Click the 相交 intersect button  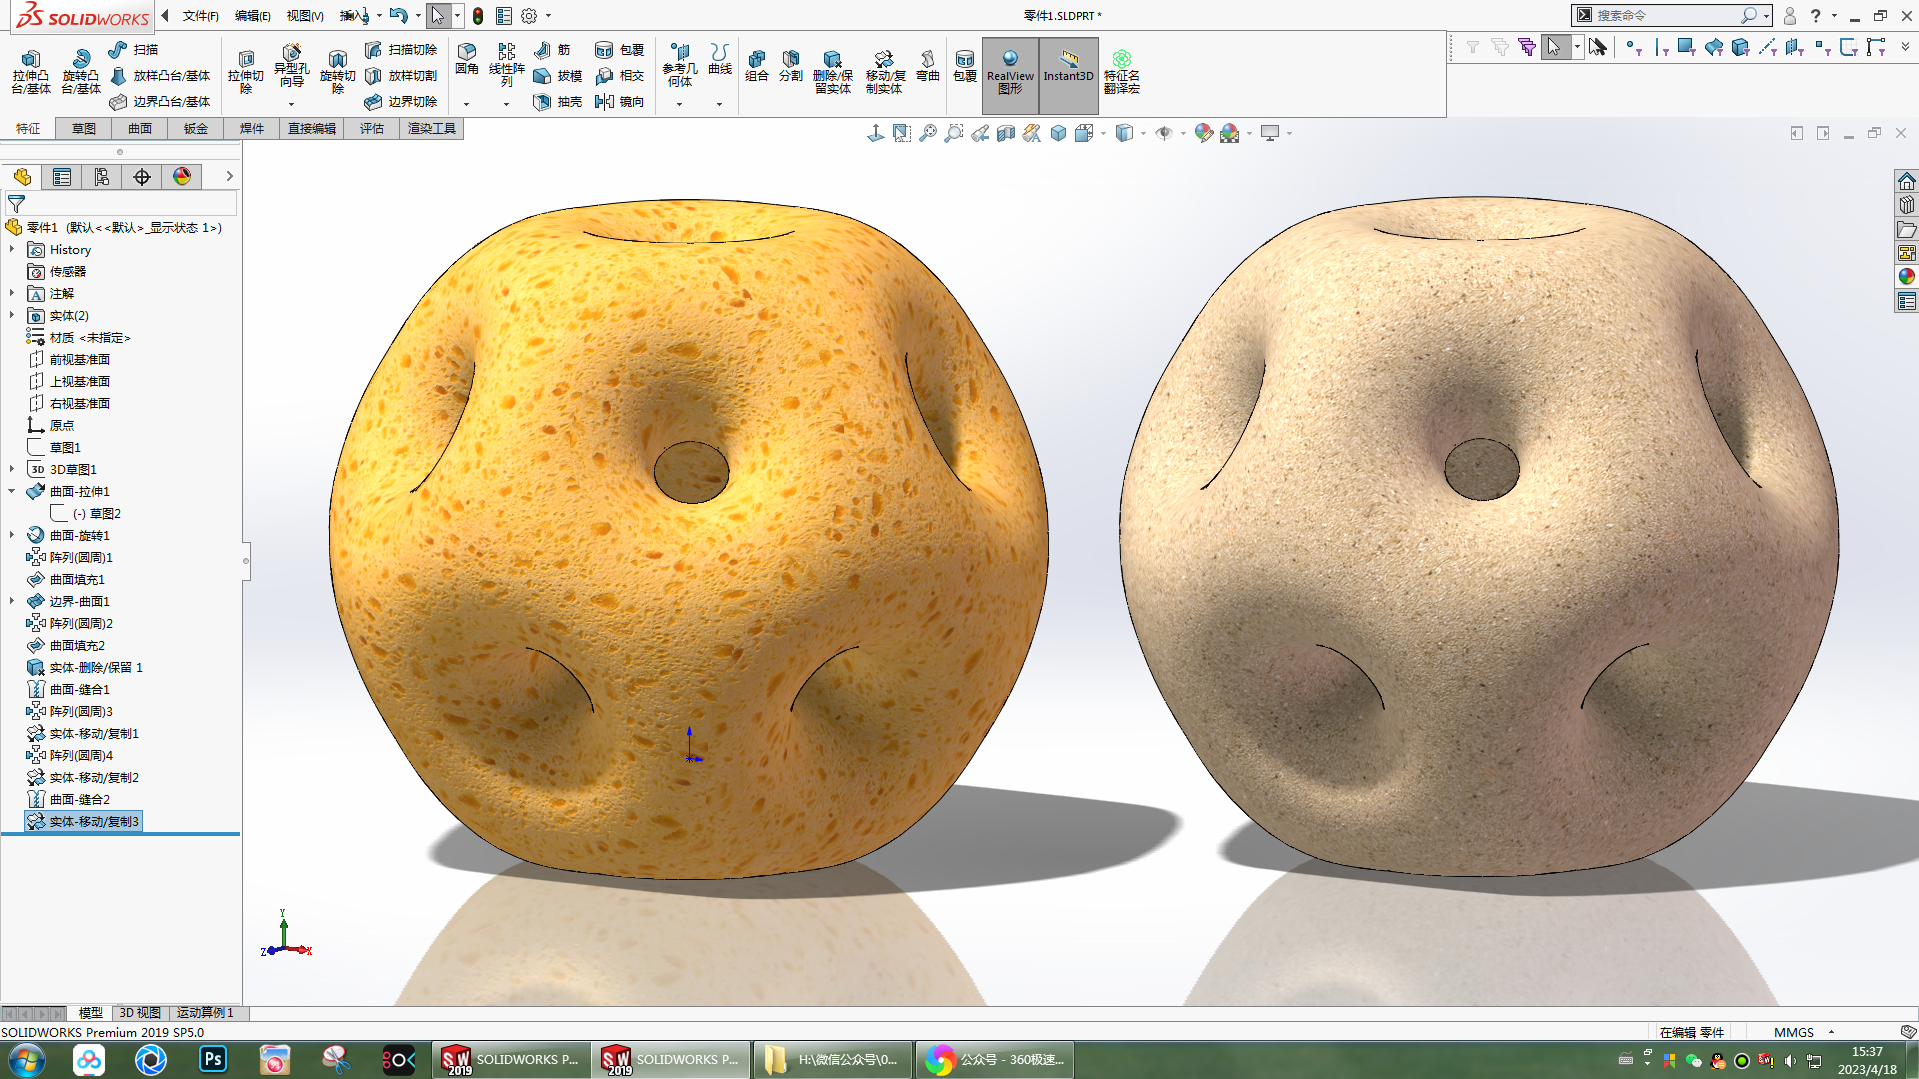click(x=620, y=75)
